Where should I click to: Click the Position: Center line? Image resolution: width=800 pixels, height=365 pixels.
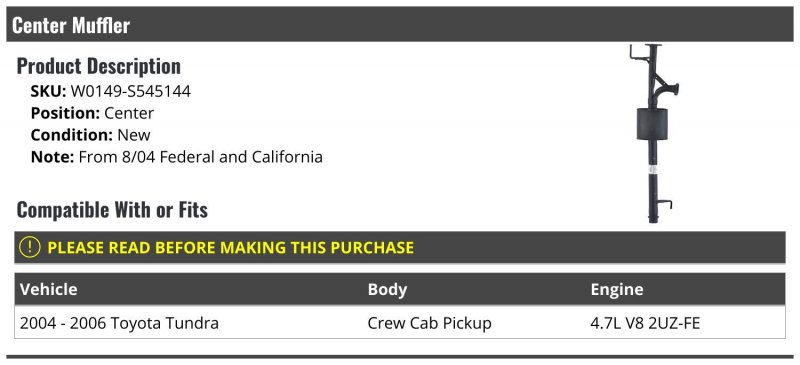coord(92,113)
